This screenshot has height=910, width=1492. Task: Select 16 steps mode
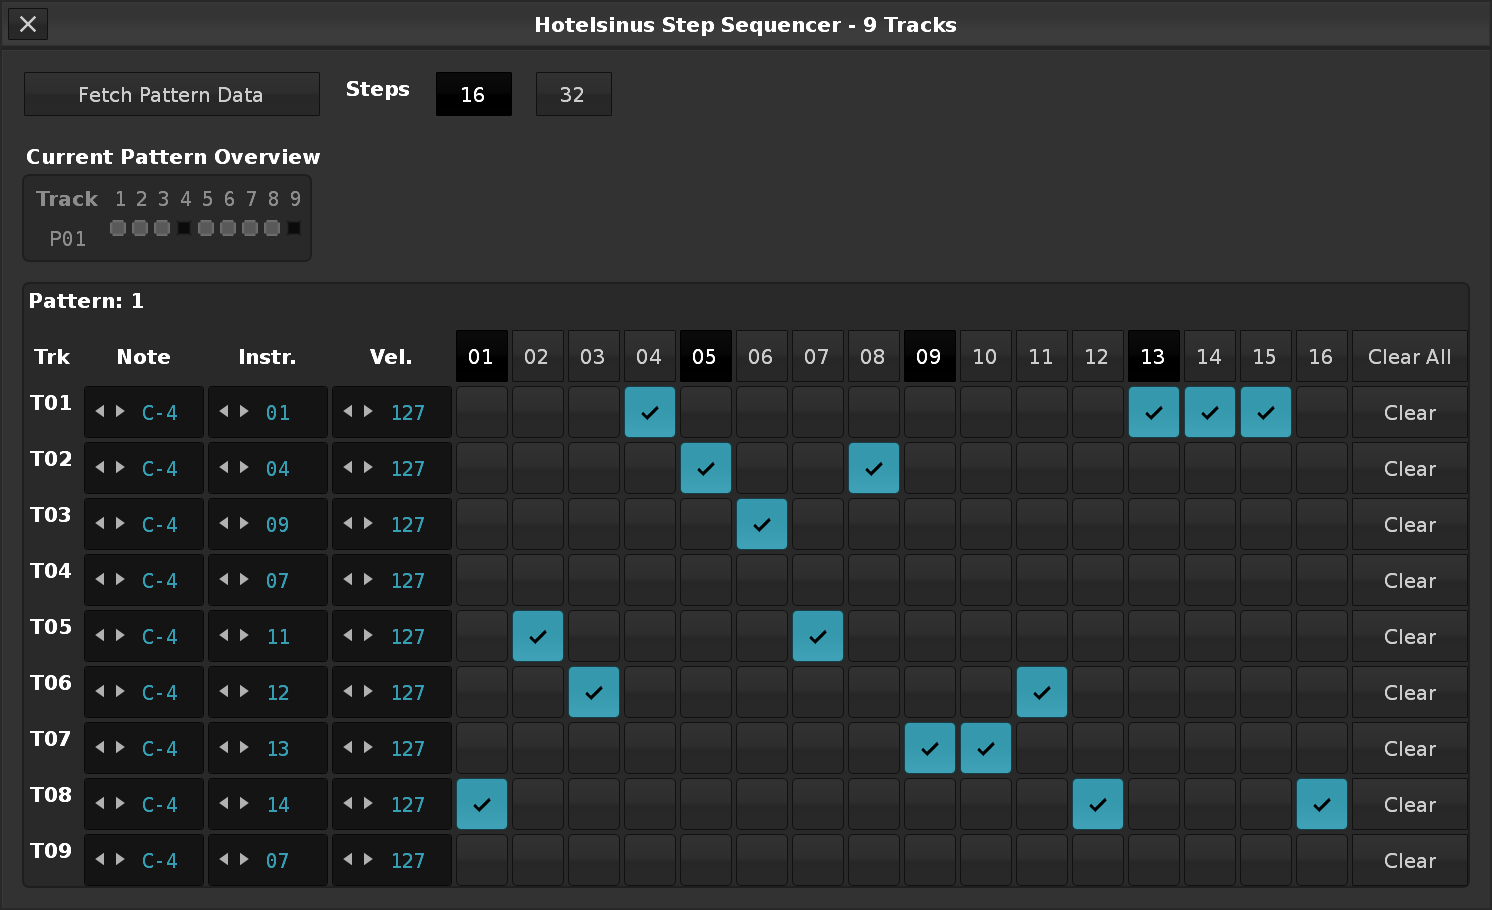(474, 94)
